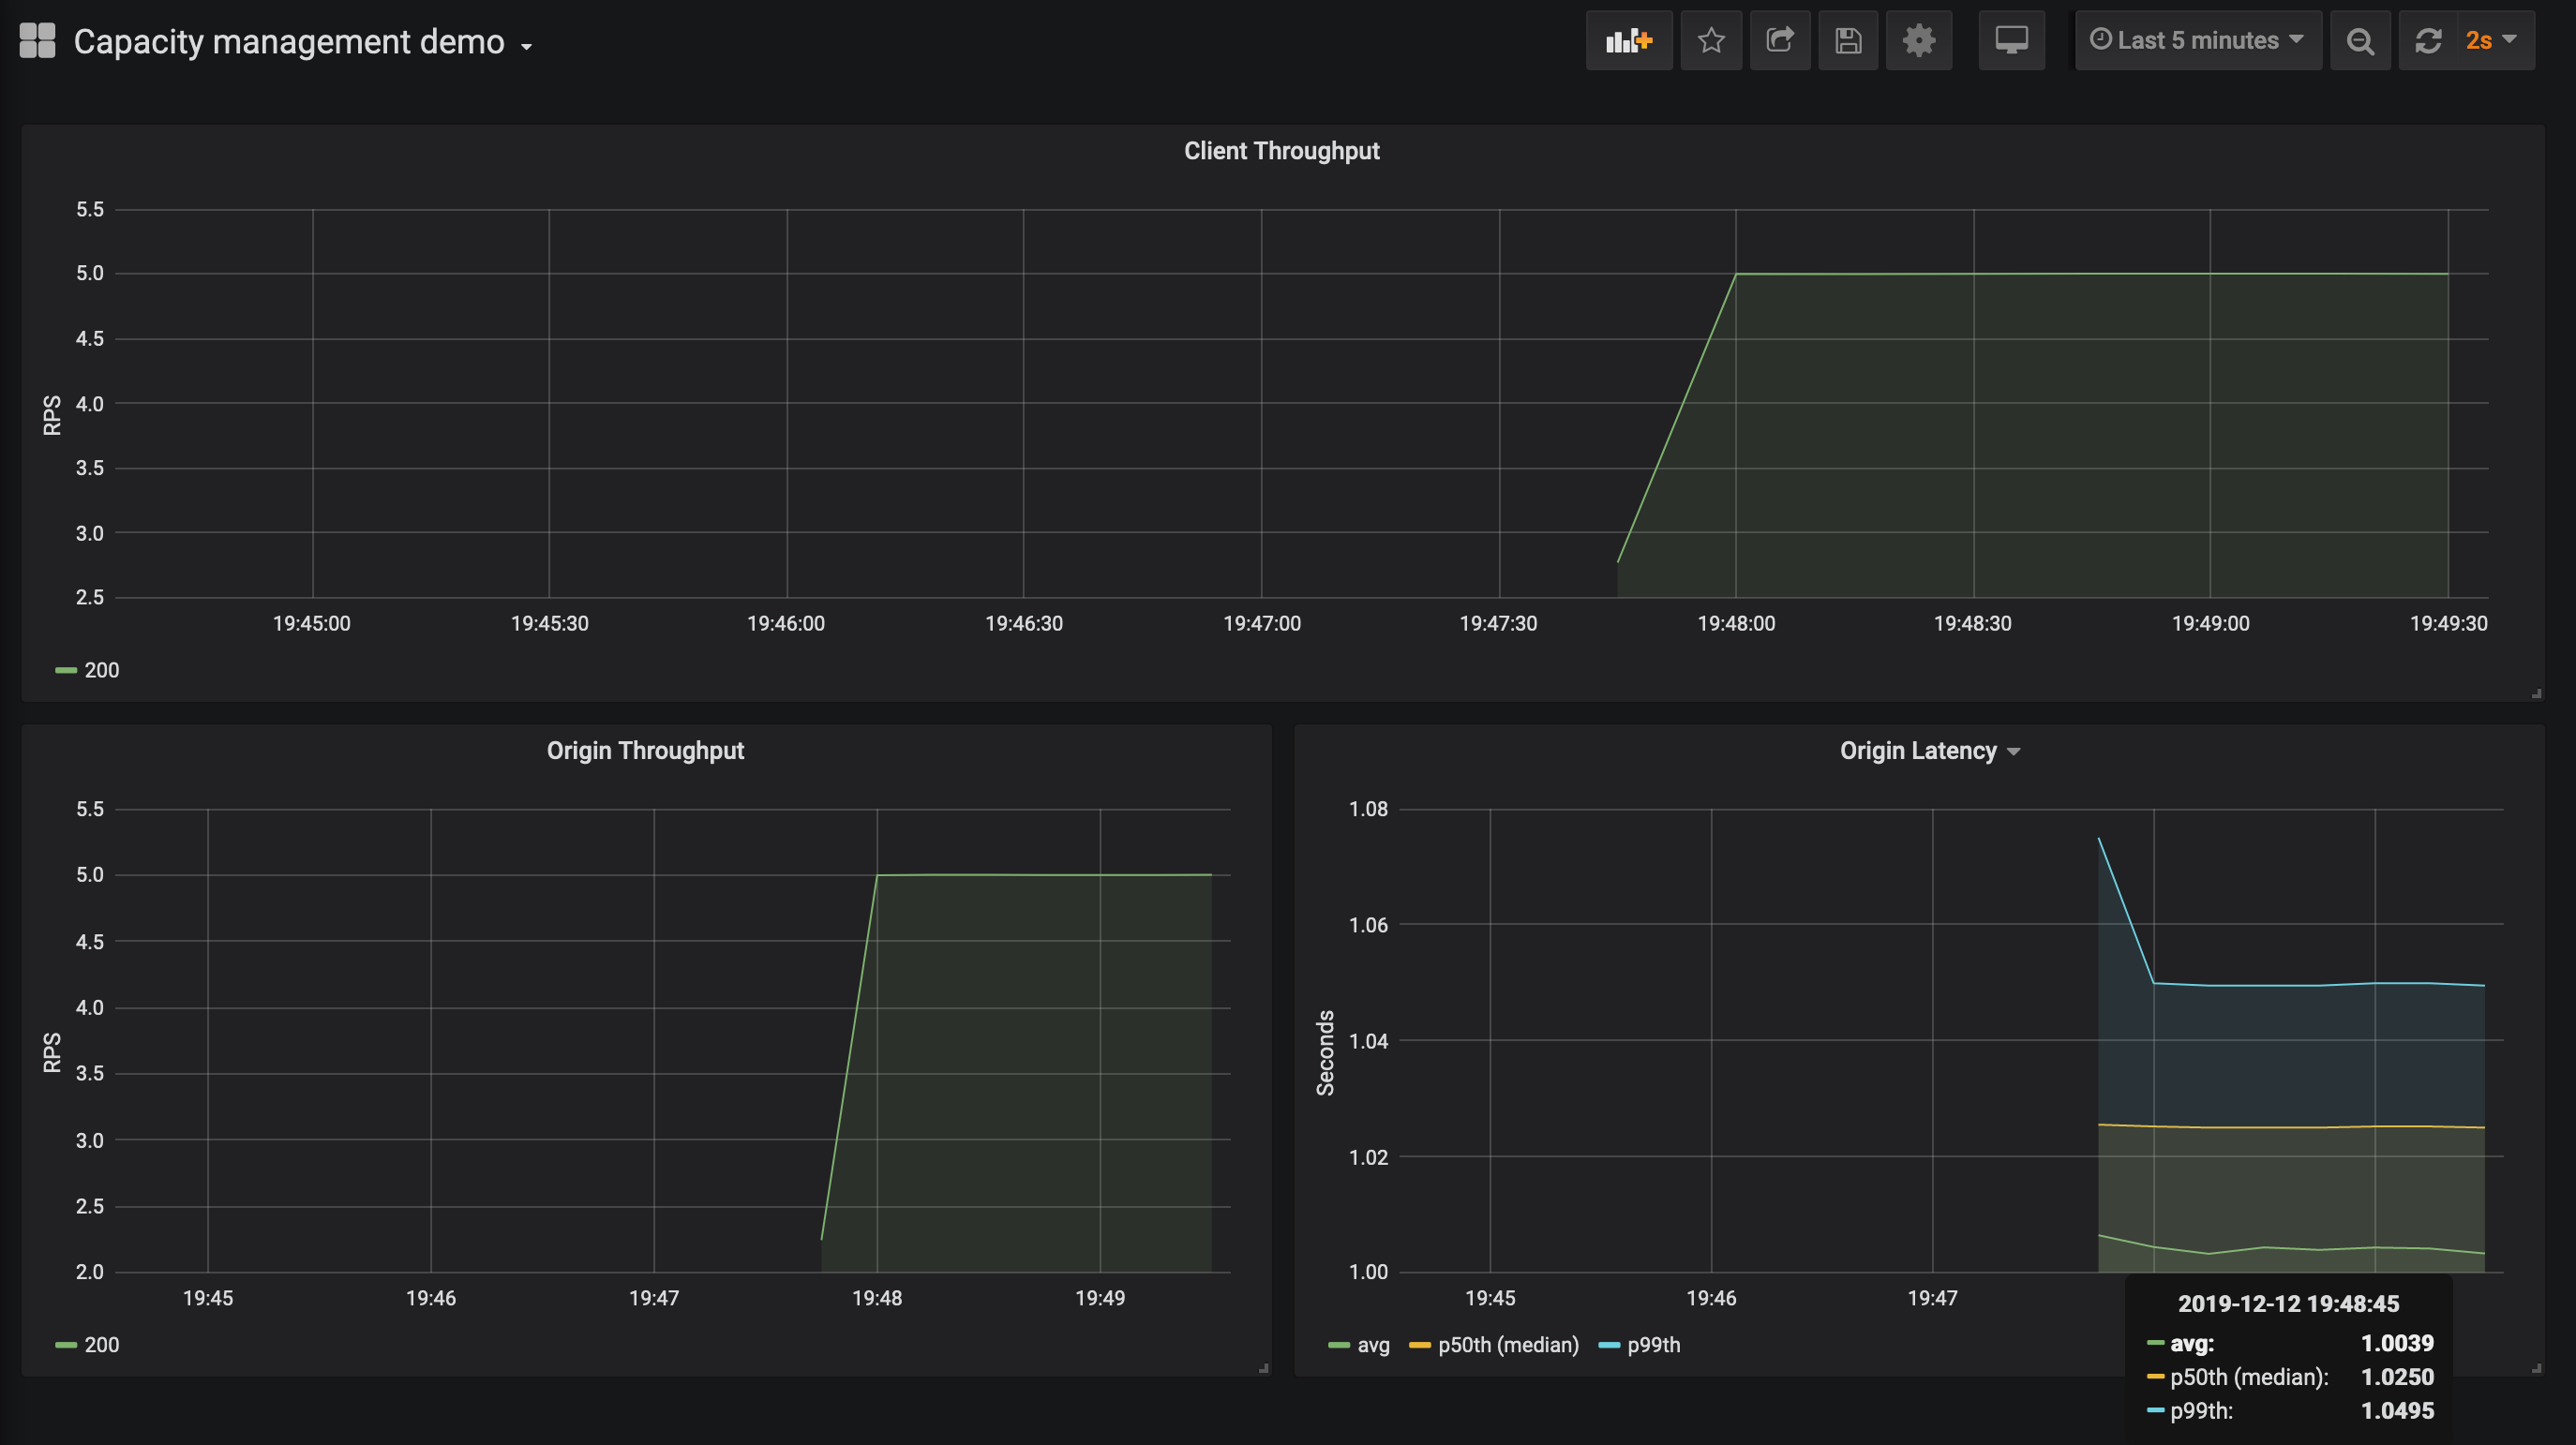
Task: Click green color line of Origin Throughput 200 legend
Action: [66, 1345]
